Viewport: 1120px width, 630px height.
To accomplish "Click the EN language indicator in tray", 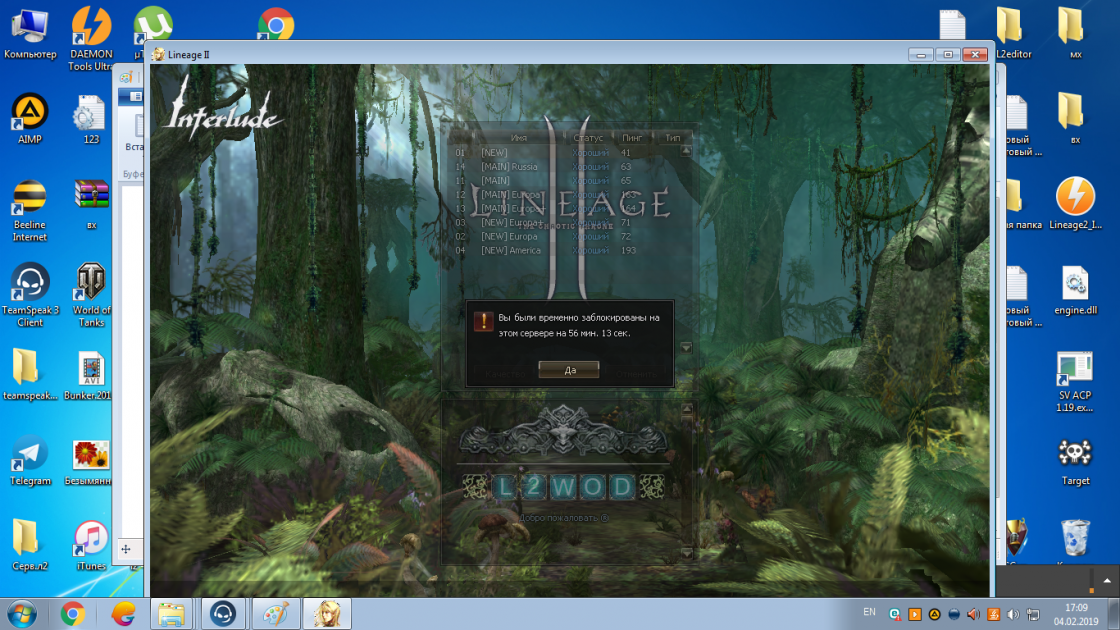I will coord(869,611).
